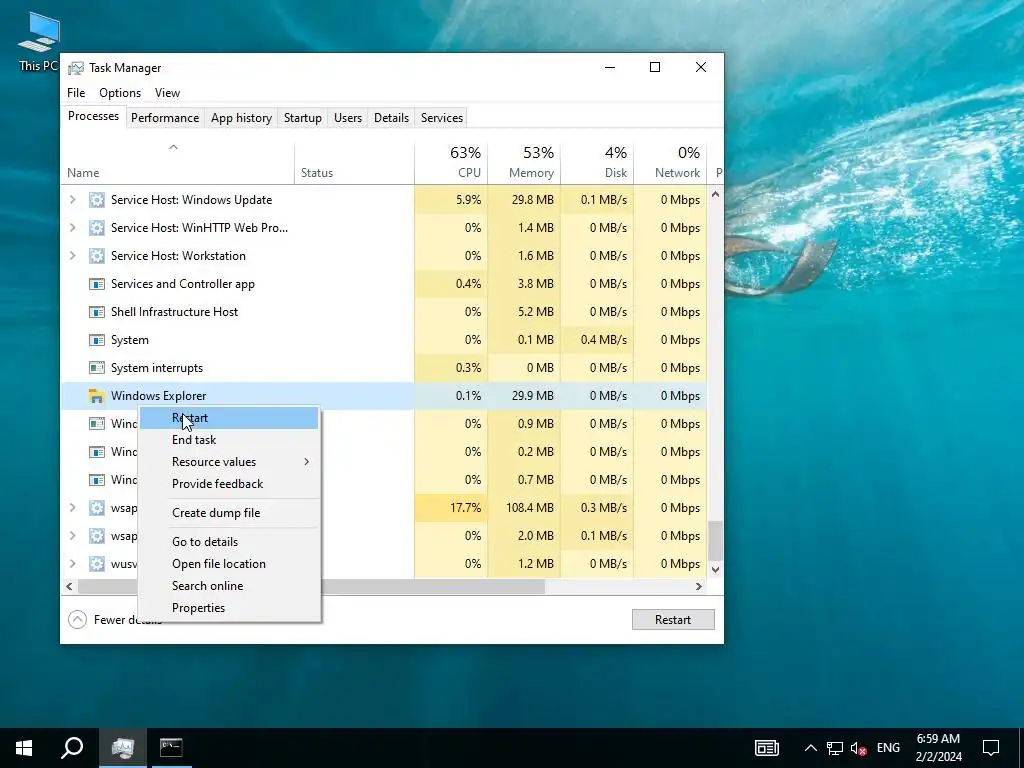Click the Windows Explorer folder icon
1024x768 pixels.
coord(97,396)
